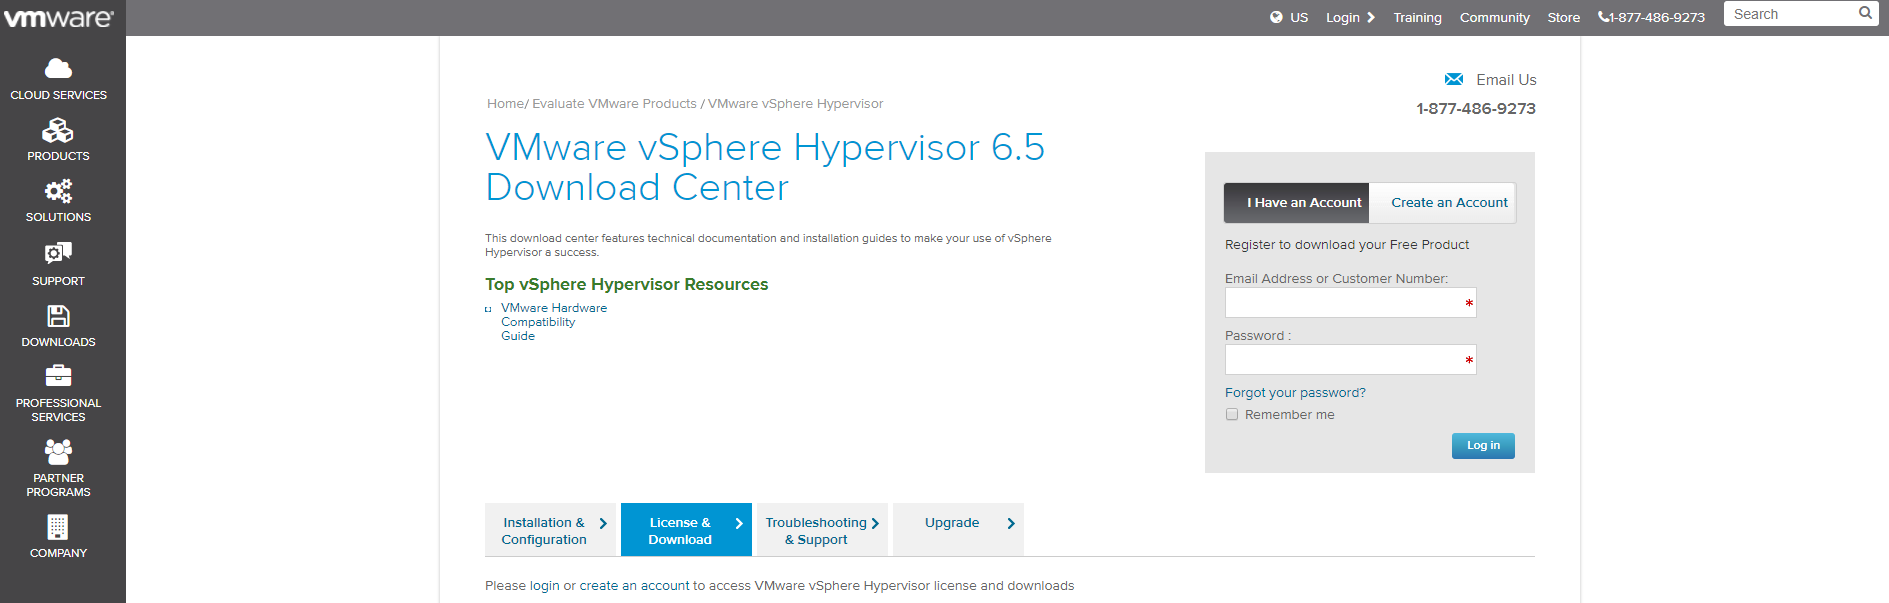Image resolution: width=1889 pixels, height=603 pixels.
Task: Select the I Have an Account tab
Action: (1297, 202)
